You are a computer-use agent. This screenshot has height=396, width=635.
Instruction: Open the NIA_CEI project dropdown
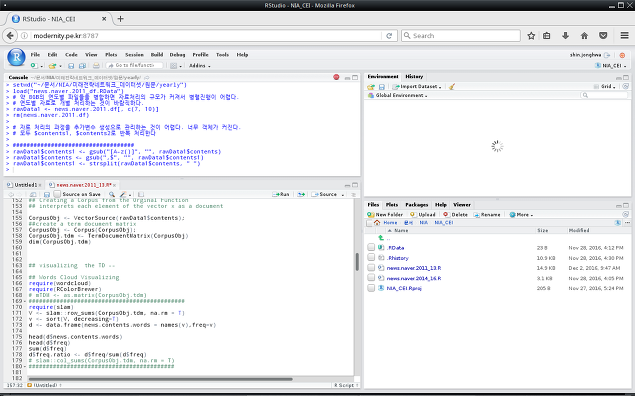[x=611, y=66]
